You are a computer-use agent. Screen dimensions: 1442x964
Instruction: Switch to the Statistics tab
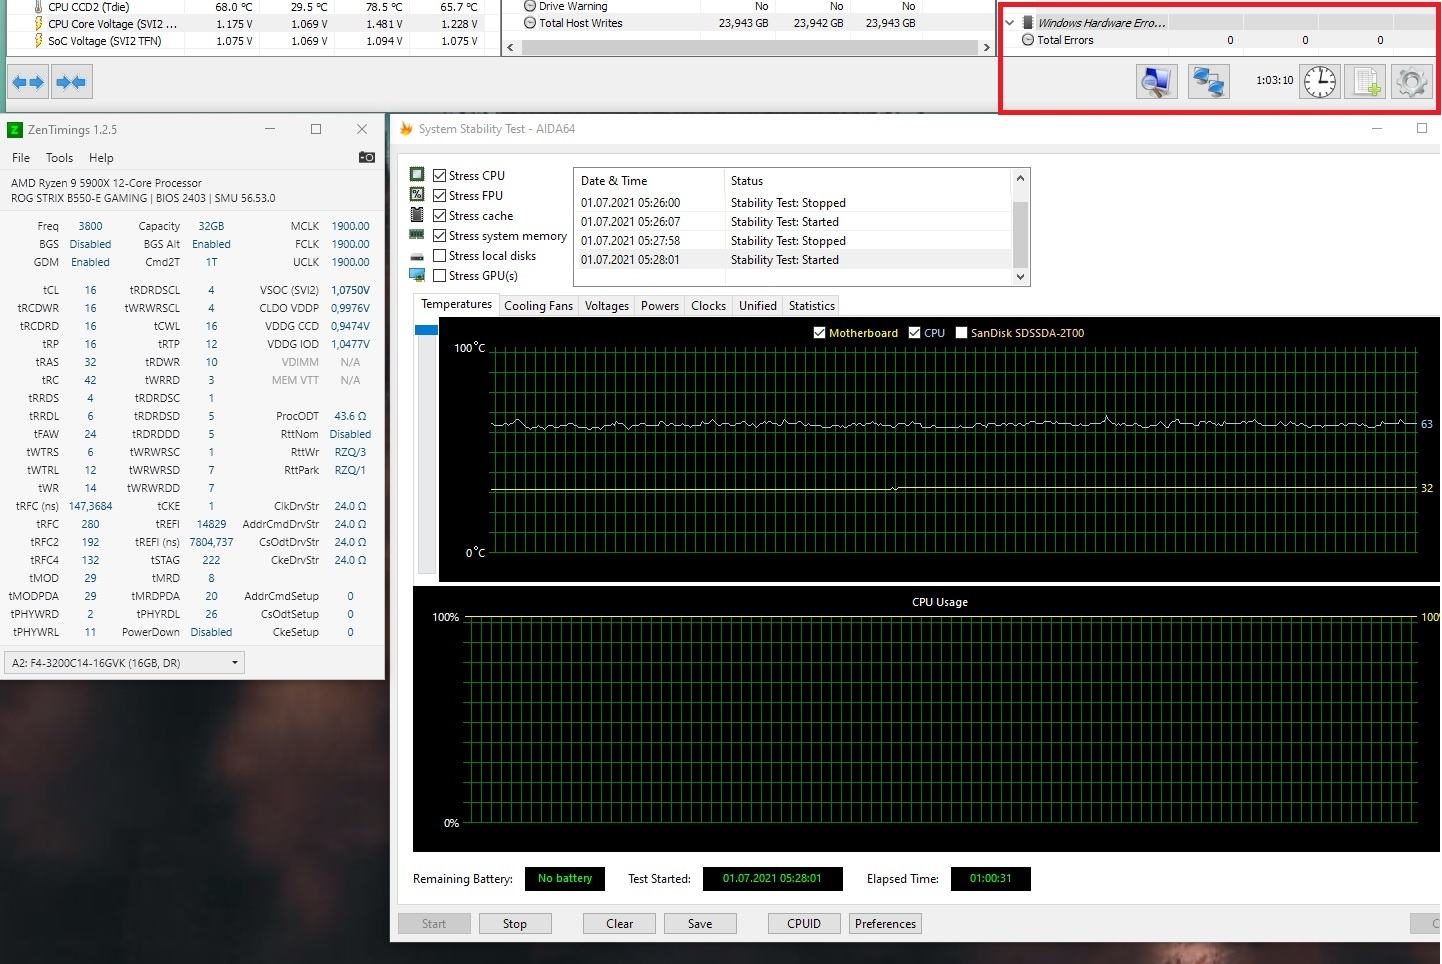tap(811, 306)
